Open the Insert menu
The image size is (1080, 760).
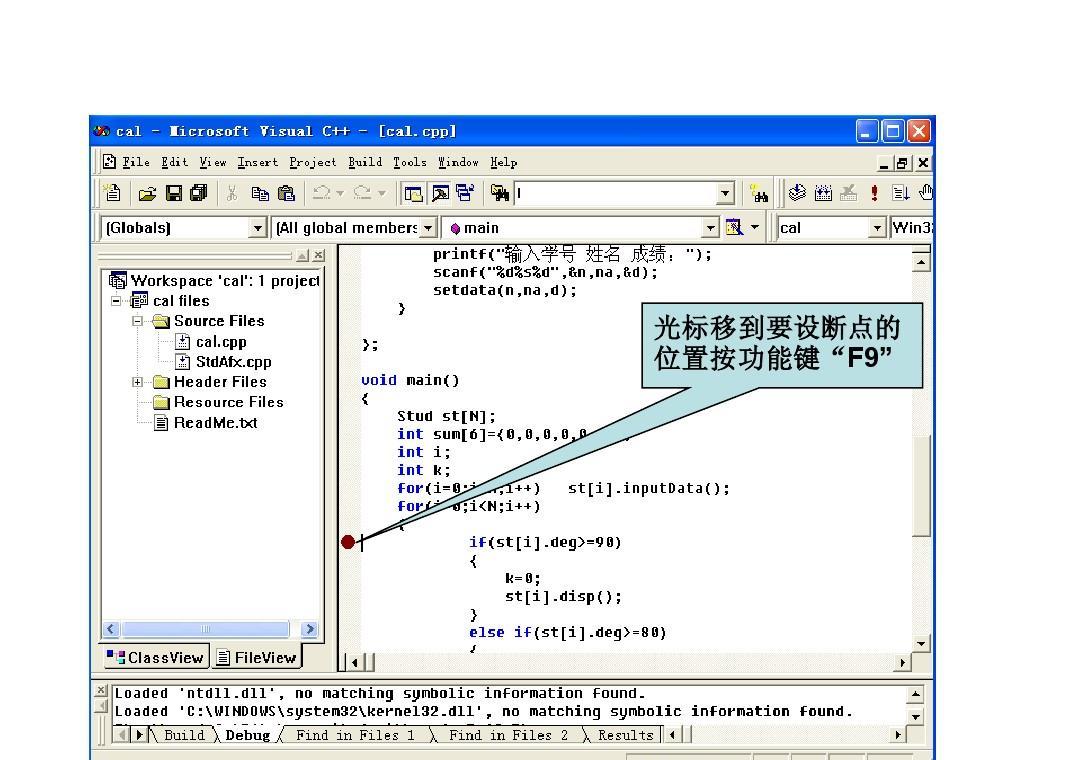tap(258, 162)
